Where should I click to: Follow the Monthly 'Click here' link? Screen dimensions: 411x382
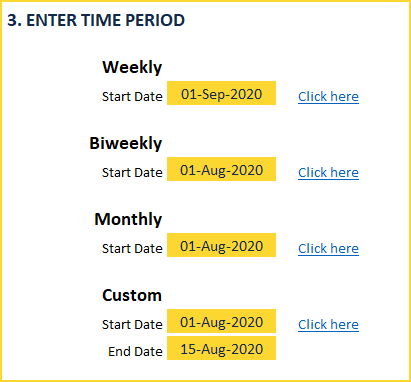tap(328, 249)
